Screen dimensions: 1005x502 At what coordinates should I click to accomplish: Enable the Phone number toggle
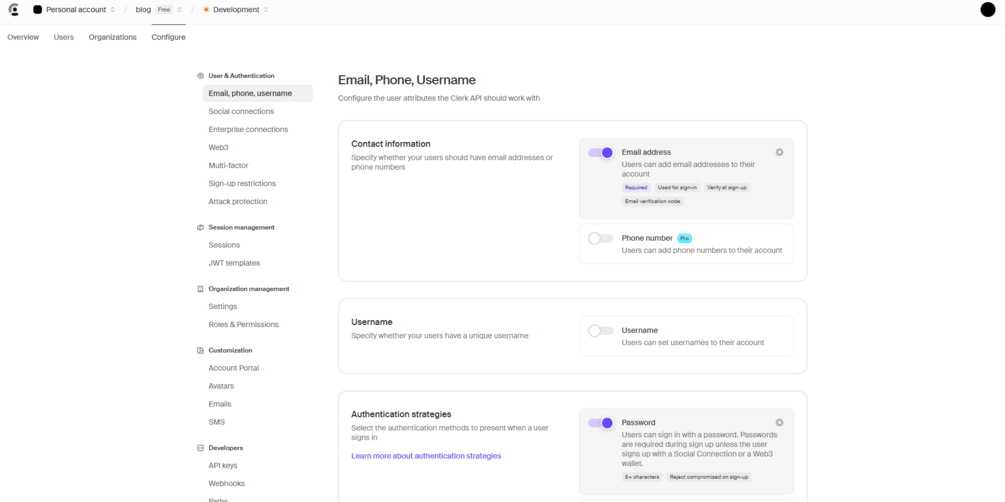(601, 239)
